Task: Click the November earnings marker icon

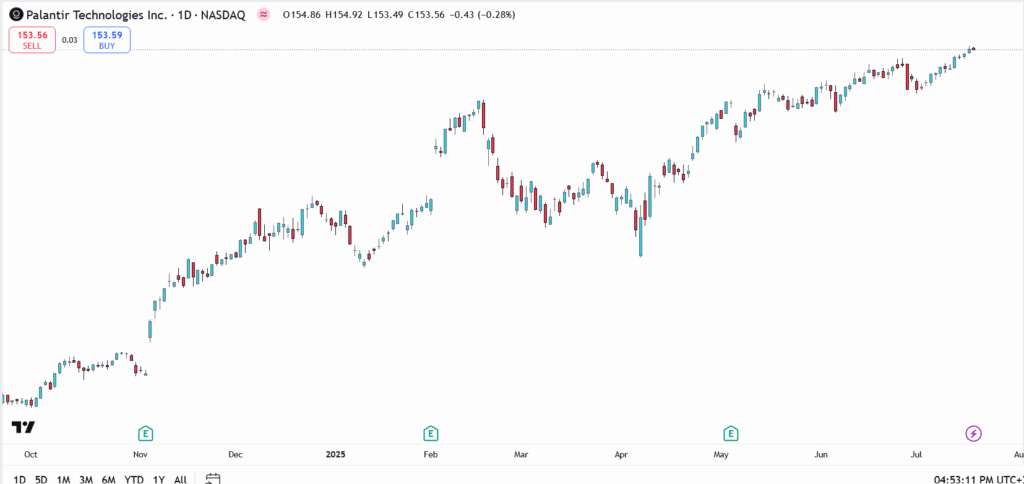Action: (x=146, y=433)
